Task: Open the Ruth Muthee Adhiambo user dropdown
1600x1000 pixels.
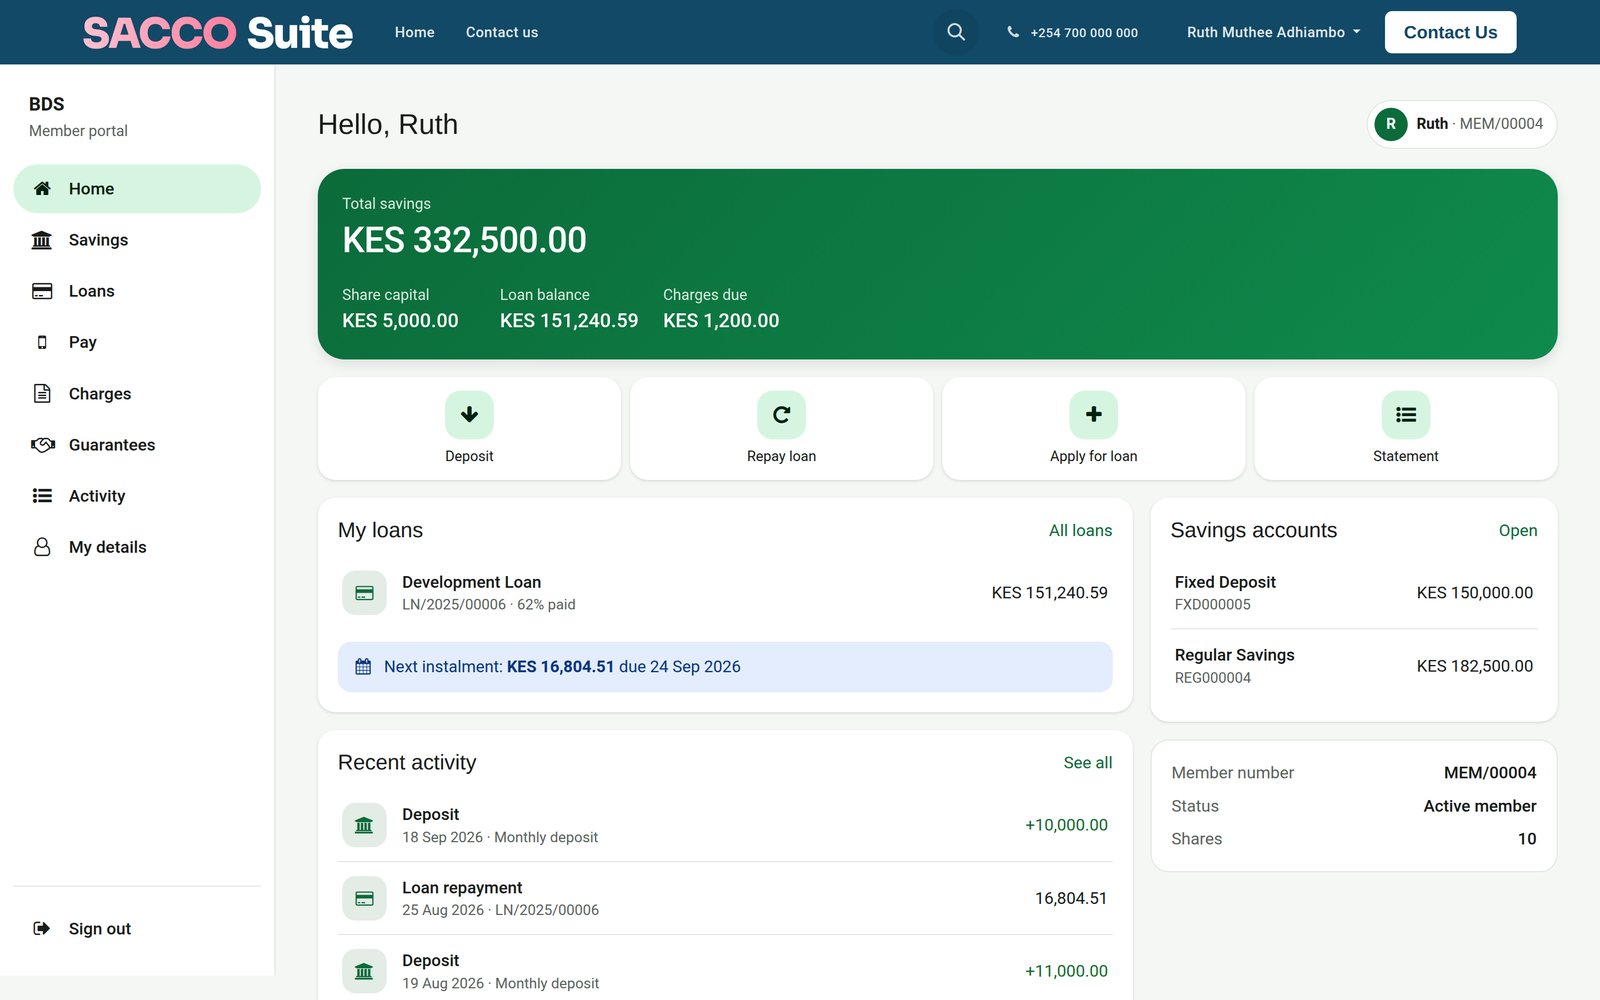Action: [x=1273, y=32]
